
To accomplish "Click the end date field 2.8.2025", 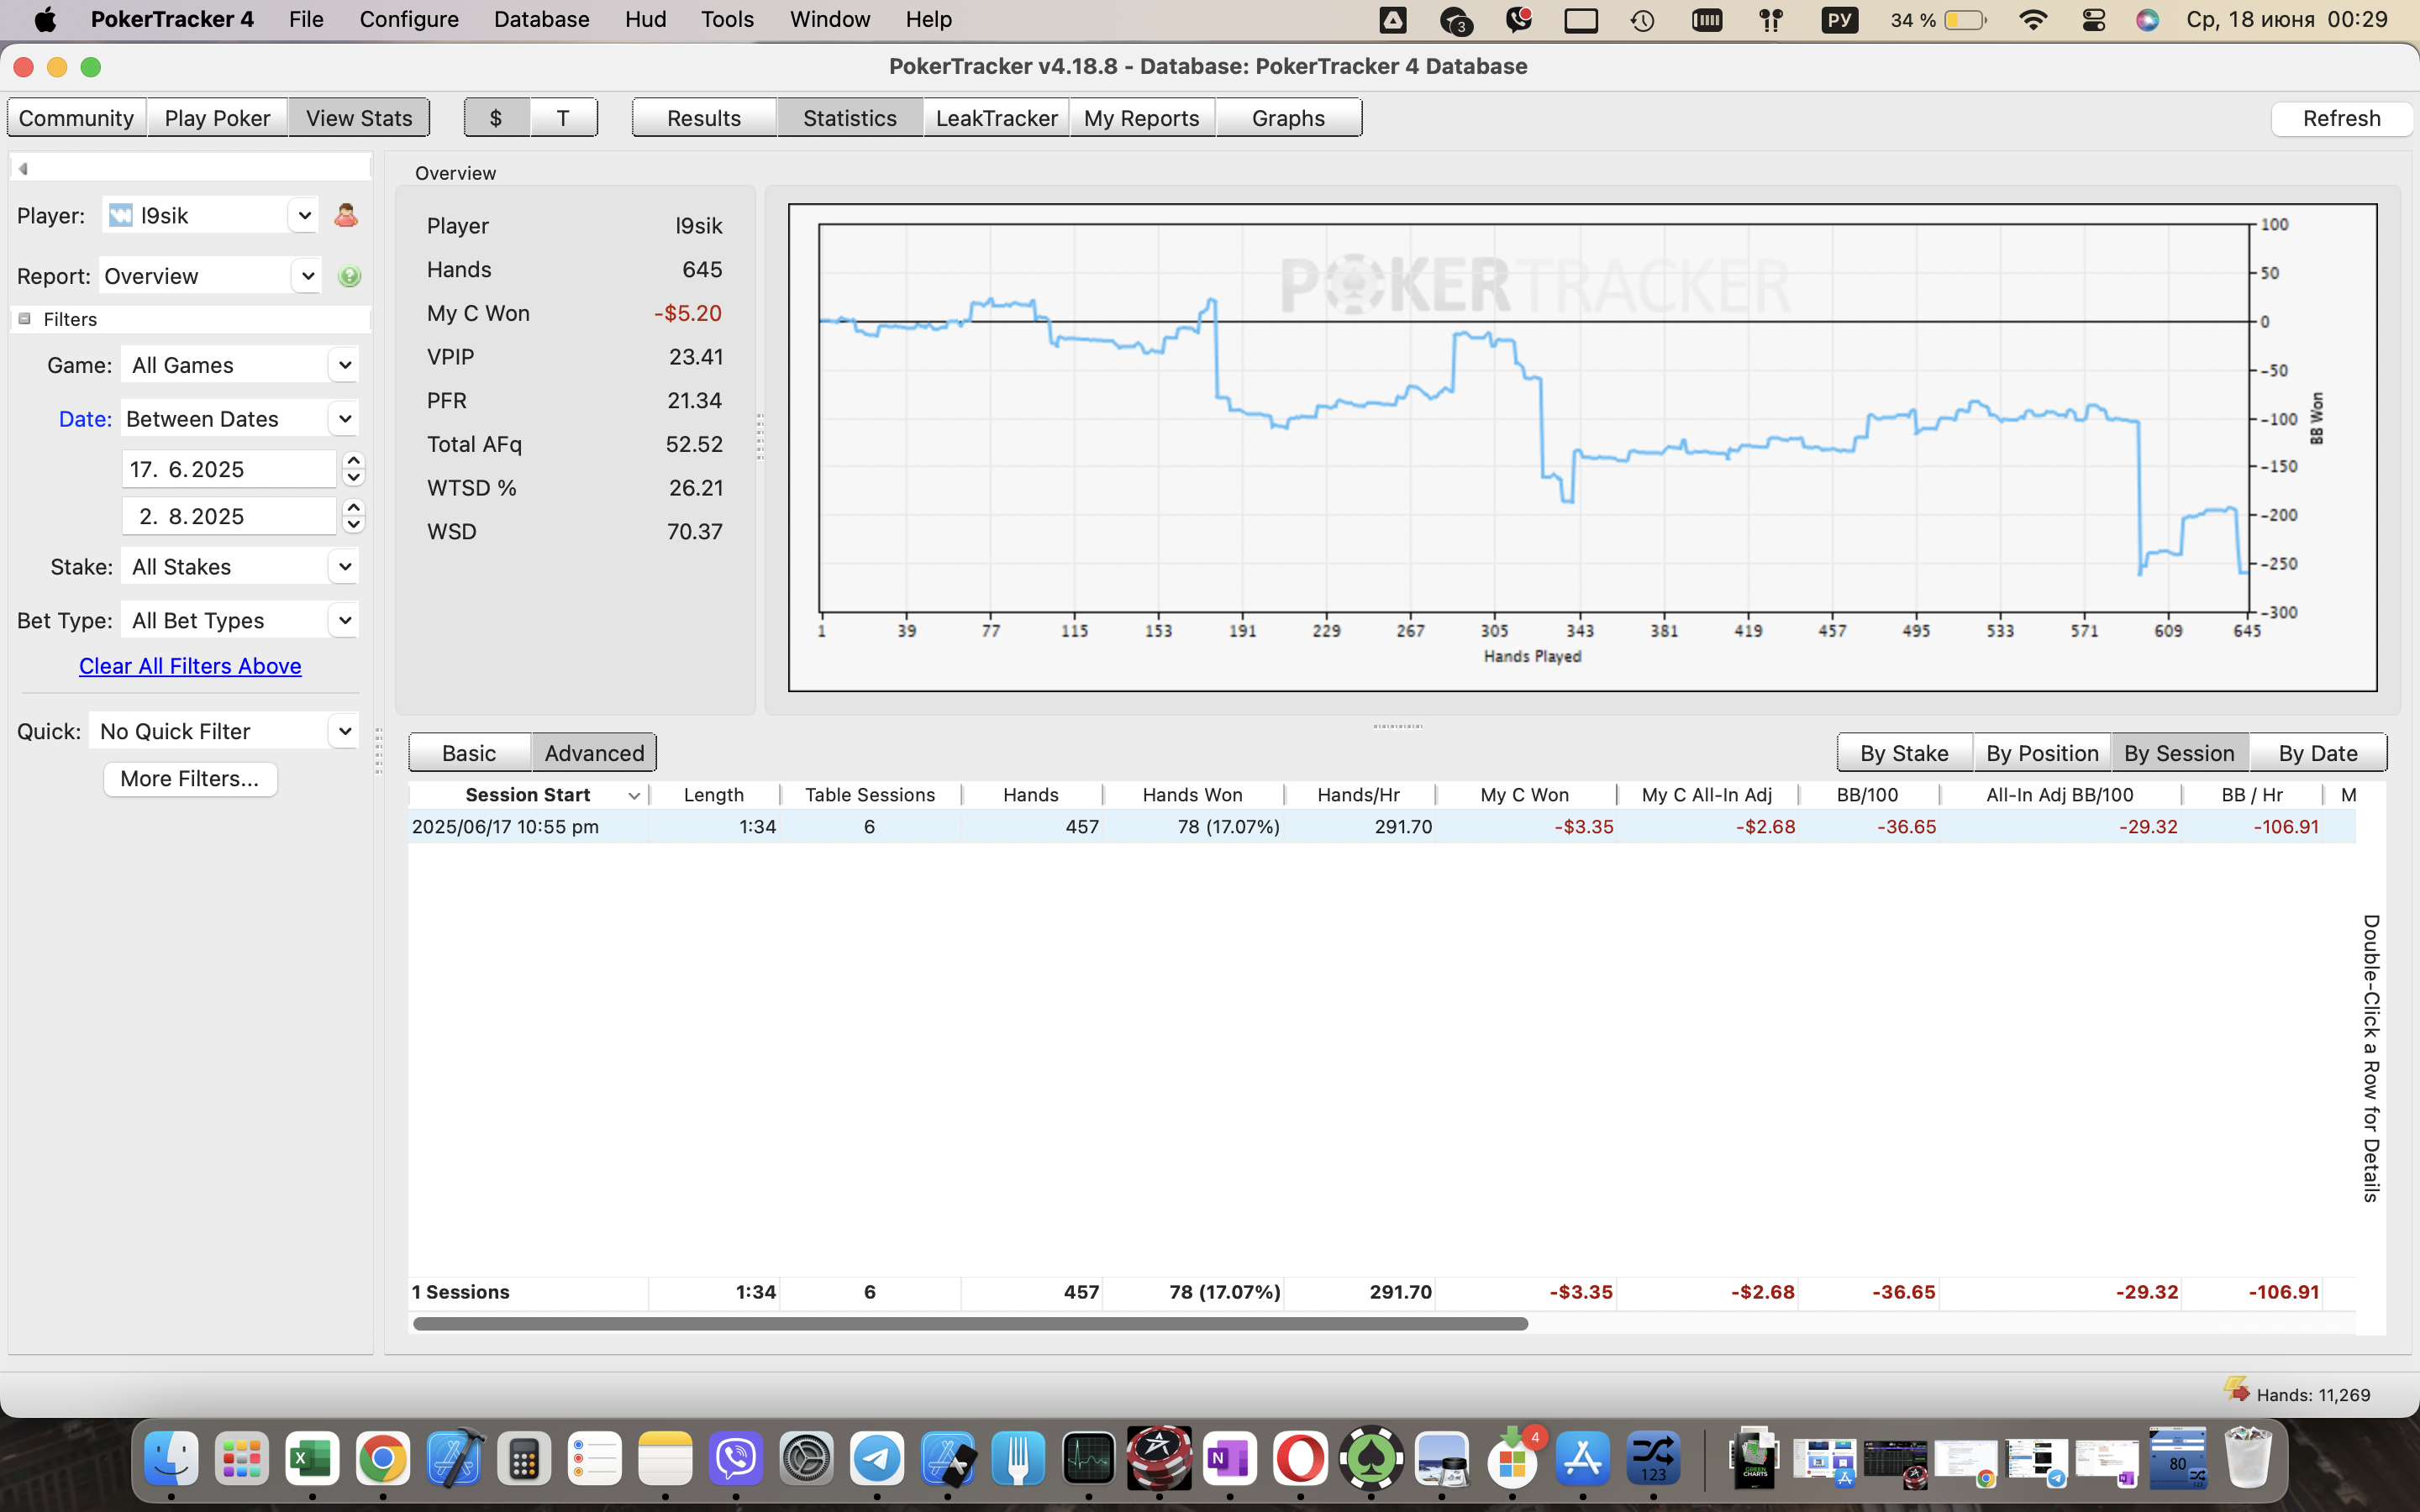I will [x=229, y=516].
